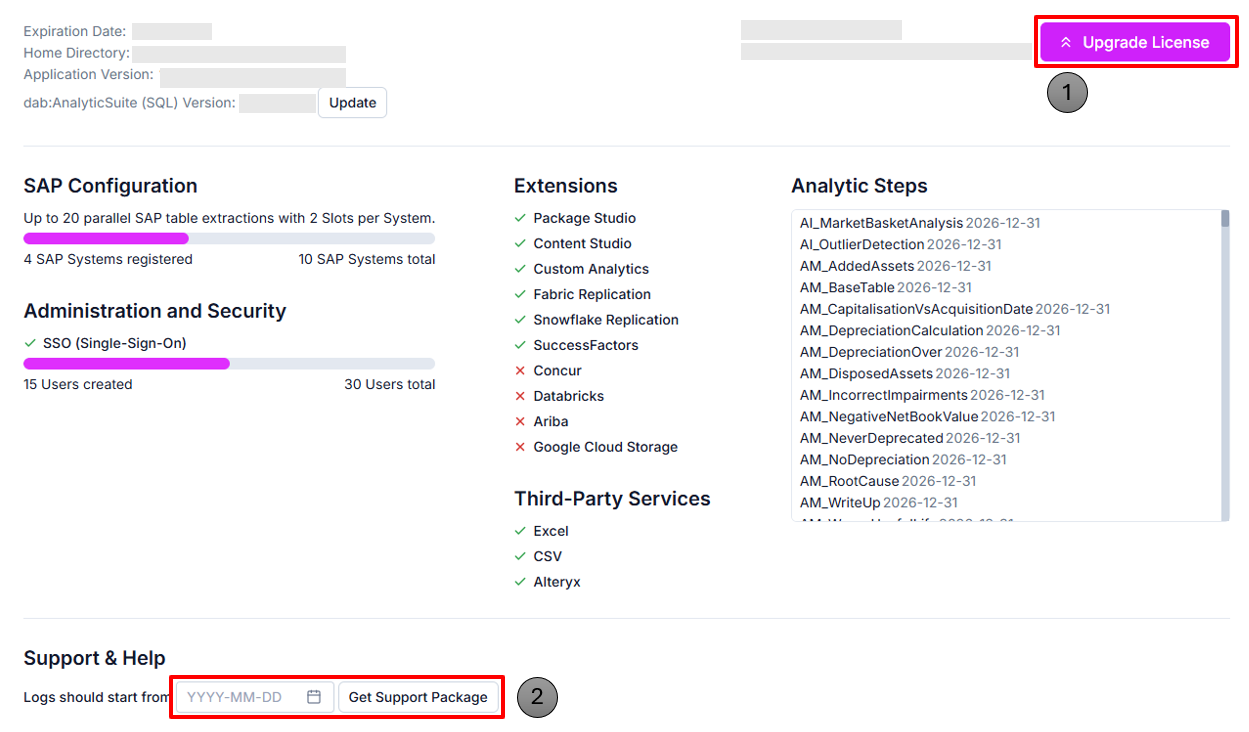The width and height of the screenshot is (1249, 732).
Task: Click the Analytic Steps list scrollbar
Action: point(1225,365)
